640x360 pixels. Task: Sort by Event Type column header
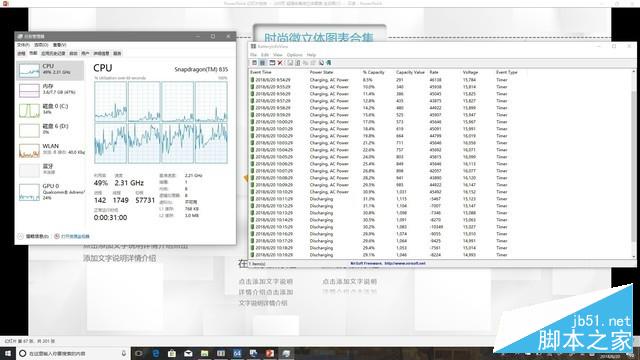coord(511,72)
